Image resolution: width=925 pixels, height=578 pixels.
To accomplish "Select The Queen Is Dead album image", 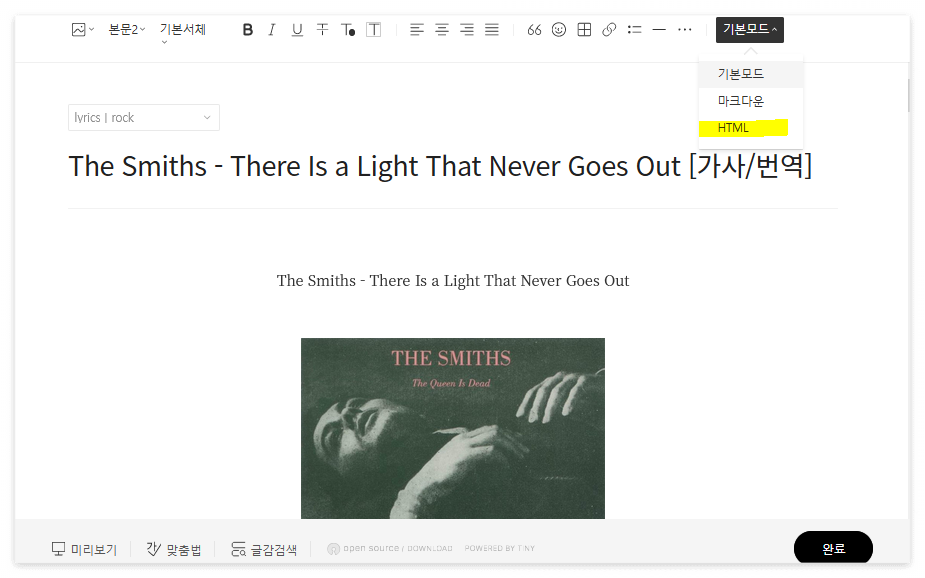I will [453, 429].
